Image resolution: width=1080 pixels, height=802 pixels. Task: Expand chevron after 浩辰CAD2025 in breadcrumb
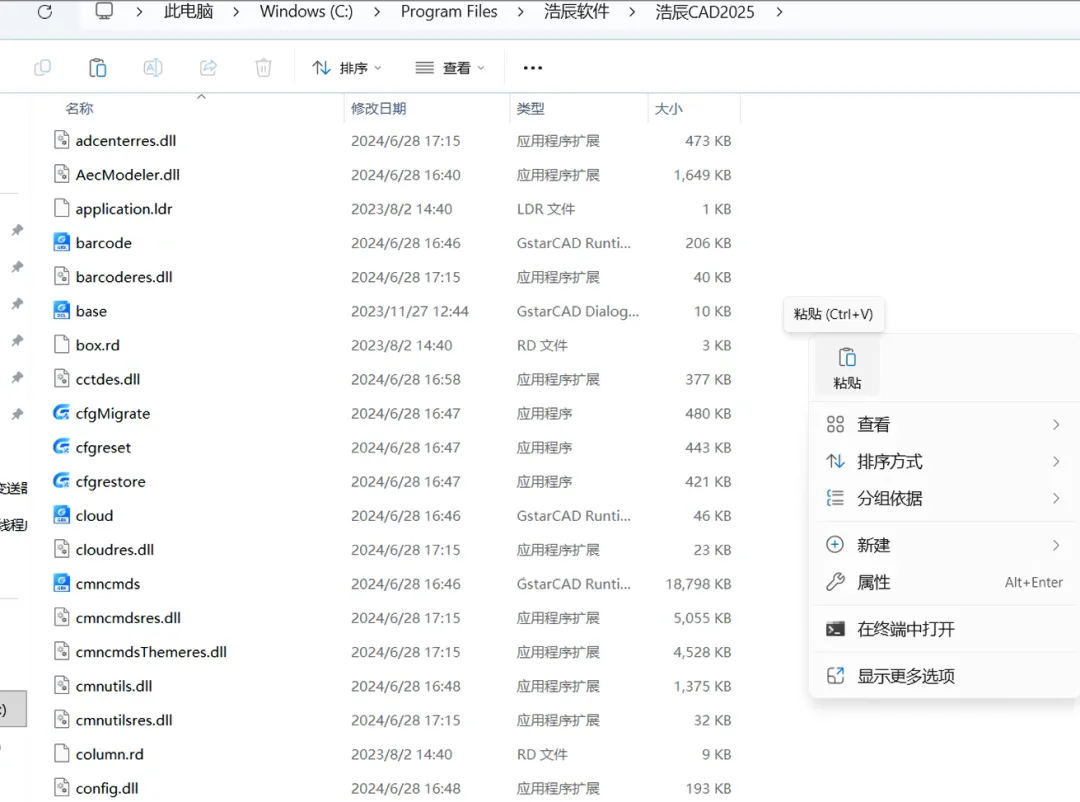point(779,12)
